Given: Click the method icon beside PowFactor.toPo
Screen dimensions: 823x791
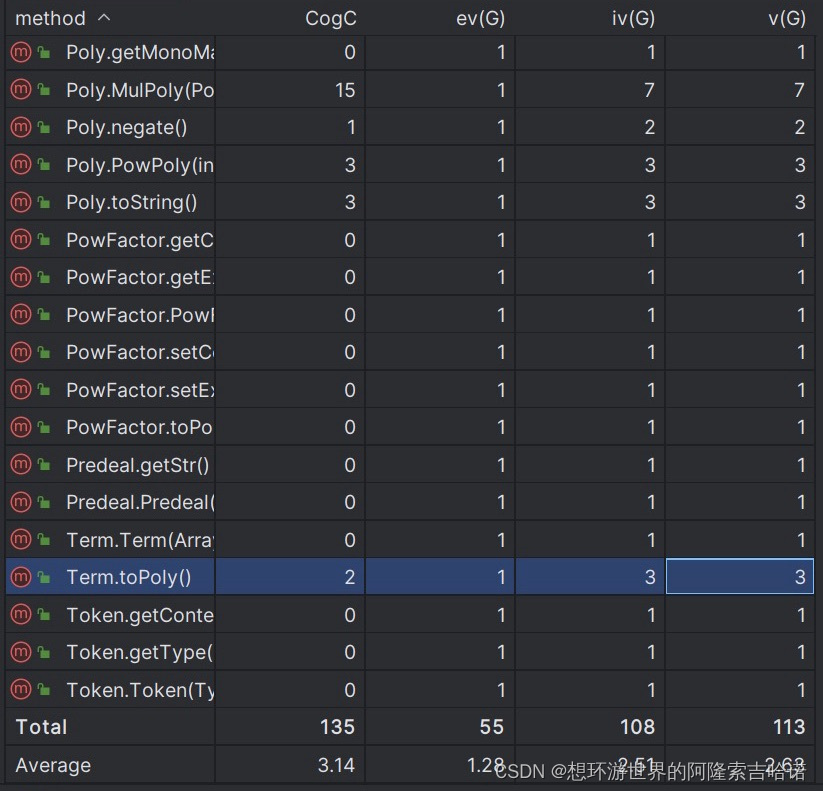Looking at the screenshot, I should [21, 427].
